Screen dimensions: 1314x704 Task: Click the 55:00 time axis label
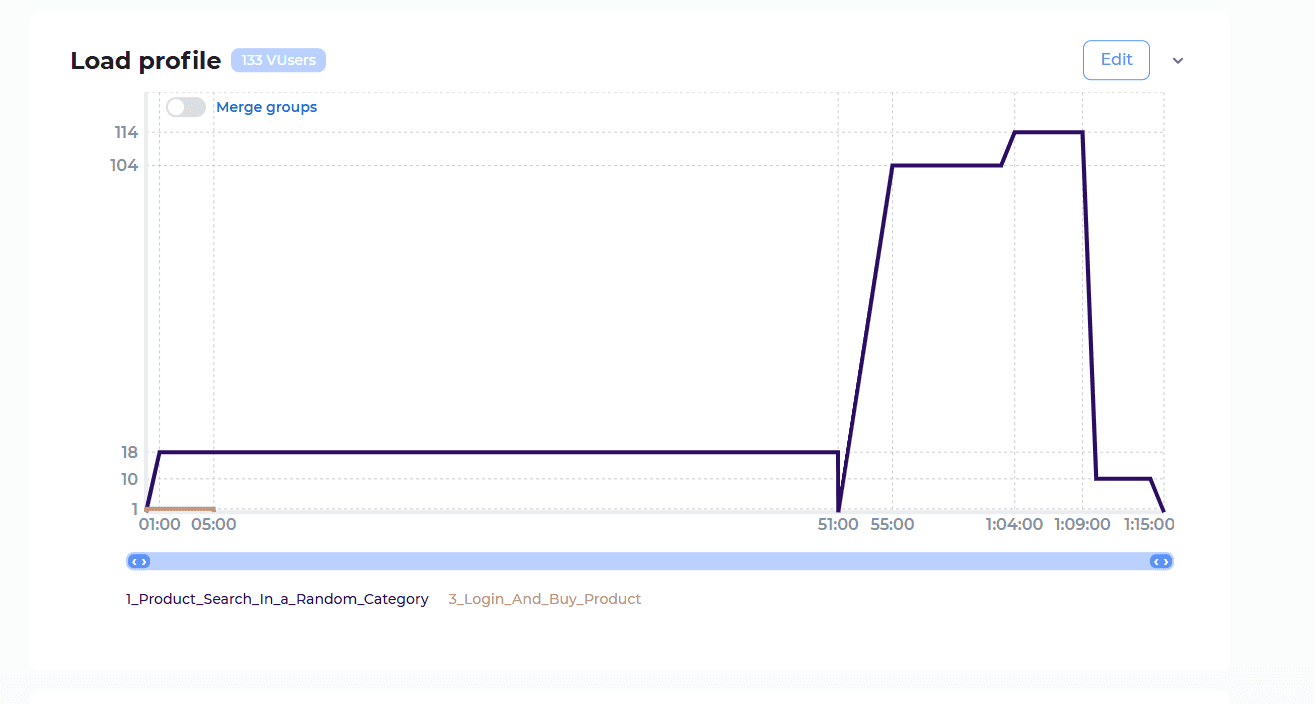(892, 524)
